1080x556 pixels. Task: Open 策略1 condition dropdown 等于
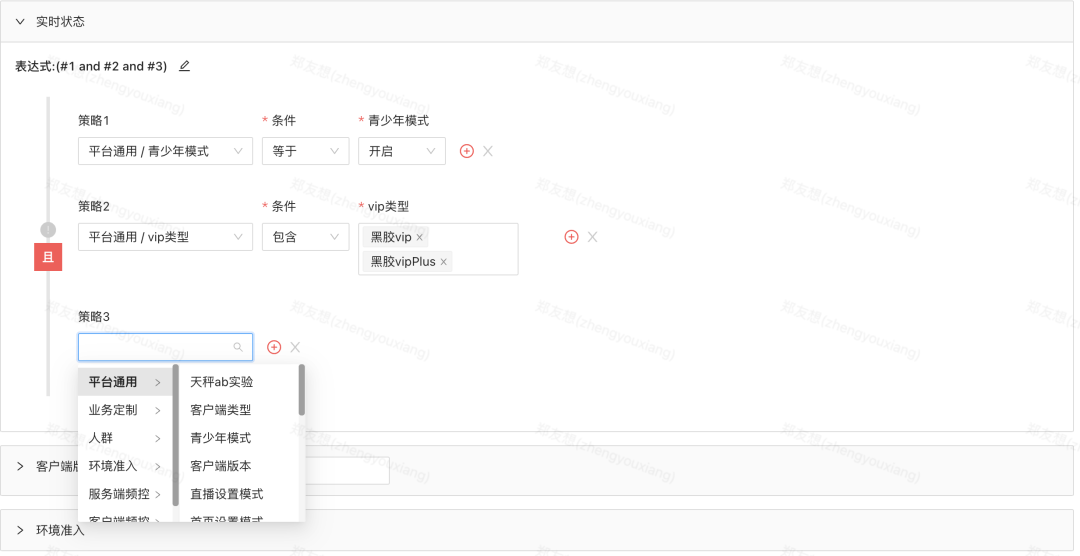pyautogui.click(x=305, y=151)
